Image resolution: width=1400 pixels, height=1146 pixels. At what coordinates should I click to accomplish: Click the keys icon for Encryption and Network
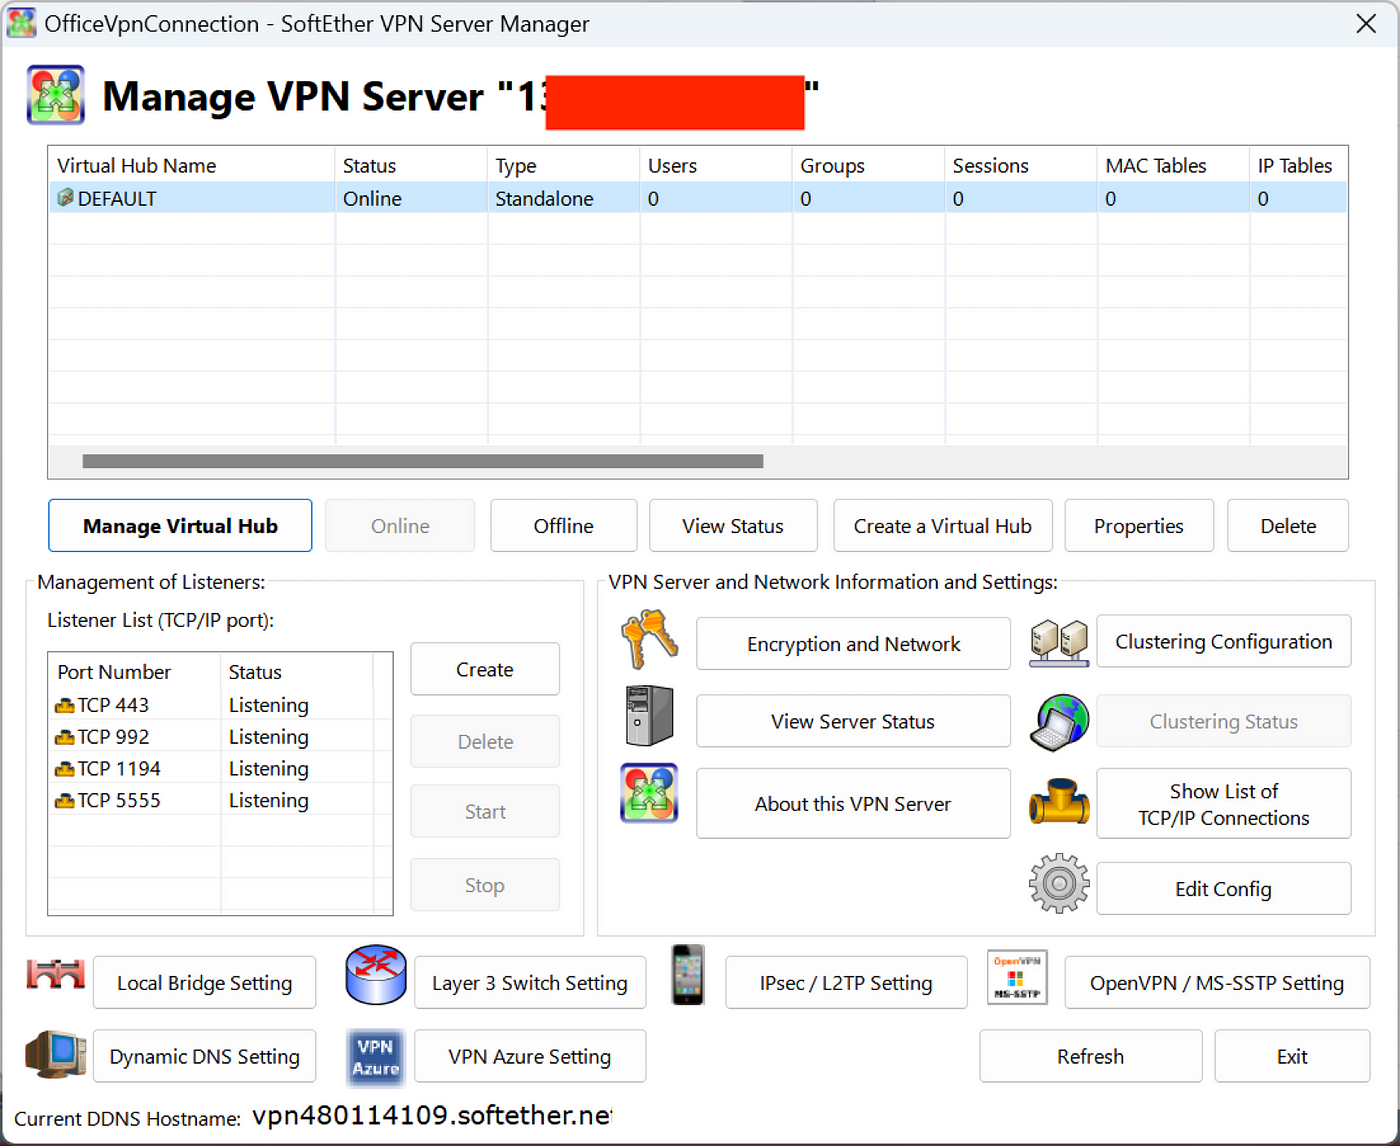pos(649,641)
